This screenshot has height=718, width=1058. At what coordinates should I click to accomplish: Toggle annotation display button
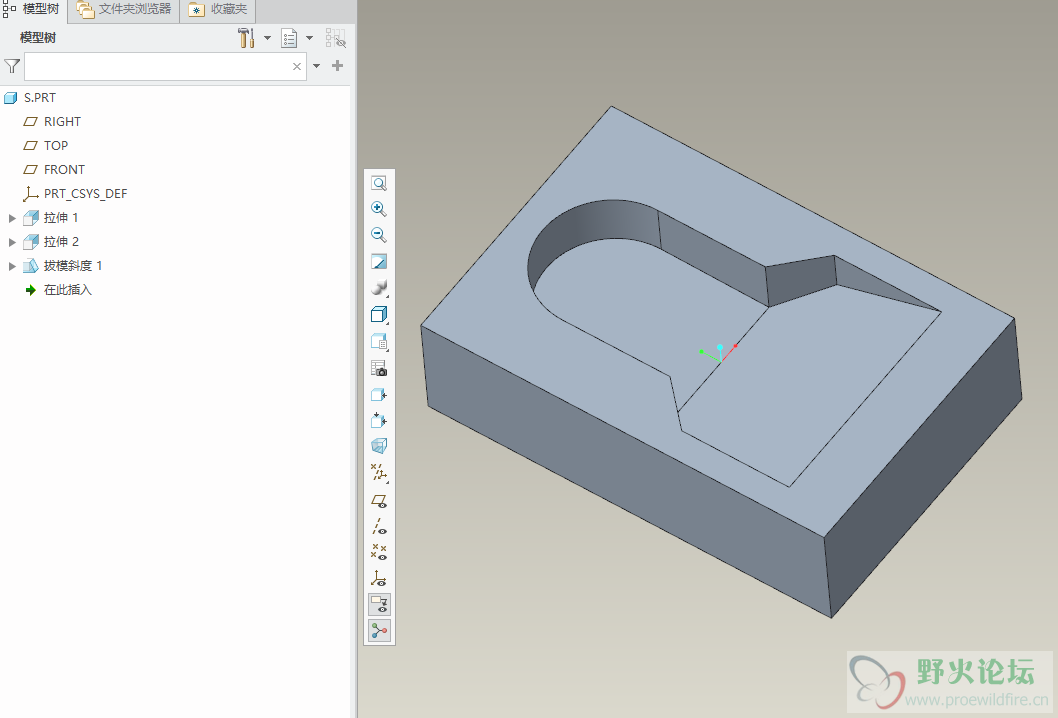coord(379,605)
